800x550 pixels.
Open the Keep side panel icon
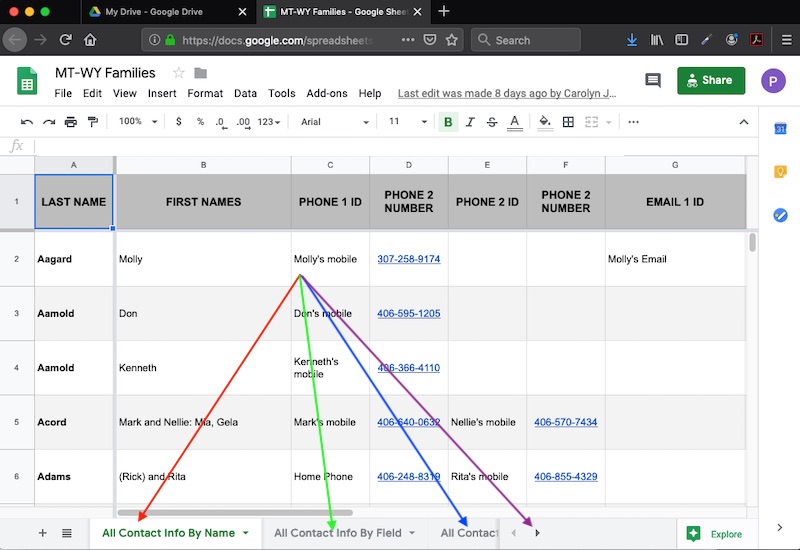click(x=780, y=171)
